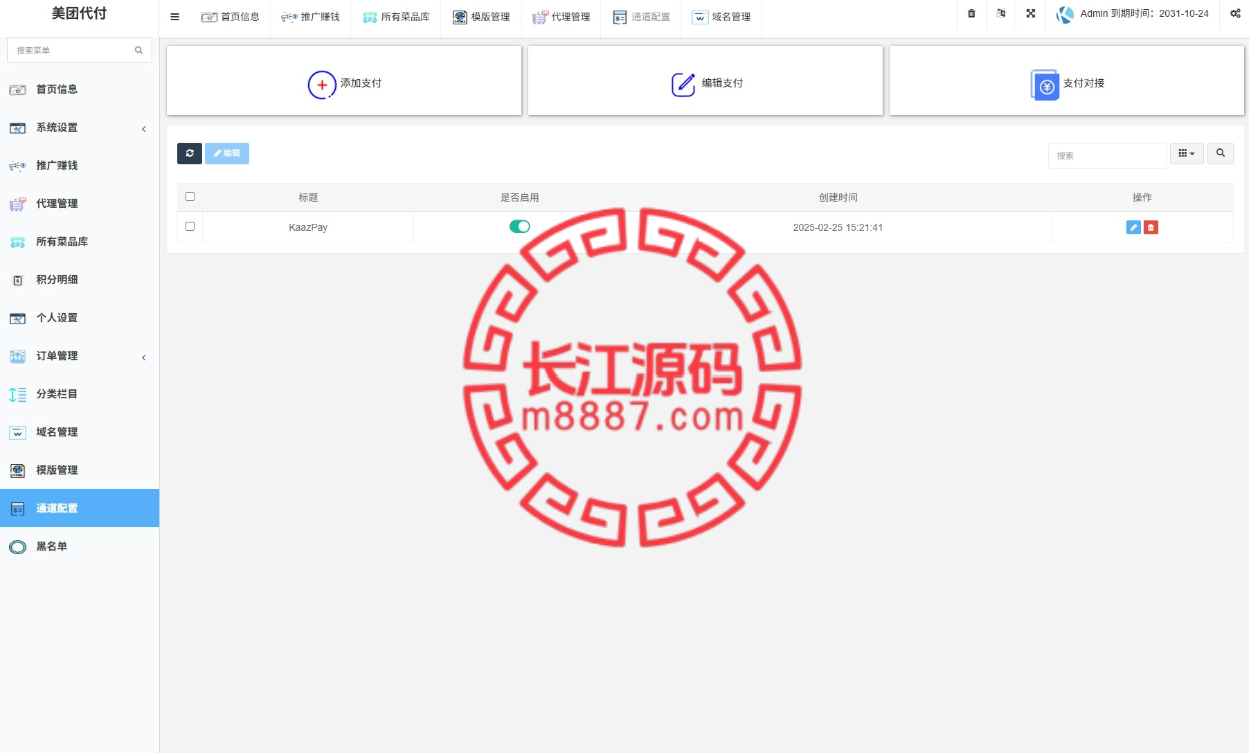Click the 标题 column header
The image size is (1249, 753).
click(x=308, y=198)
